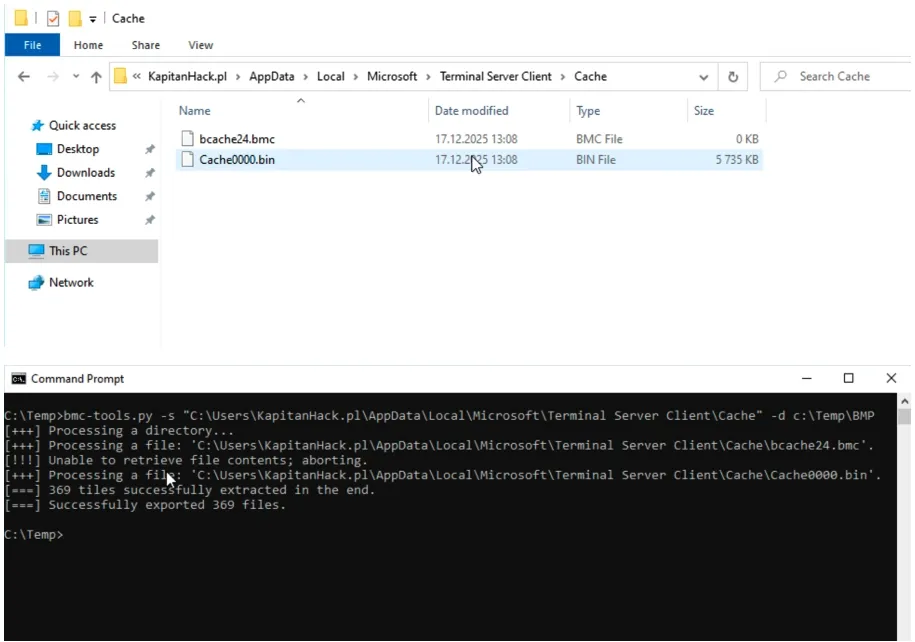The height and width of the screenshot is (642, 915).
Task: Click the Up one level arrow
Action: 96,77
